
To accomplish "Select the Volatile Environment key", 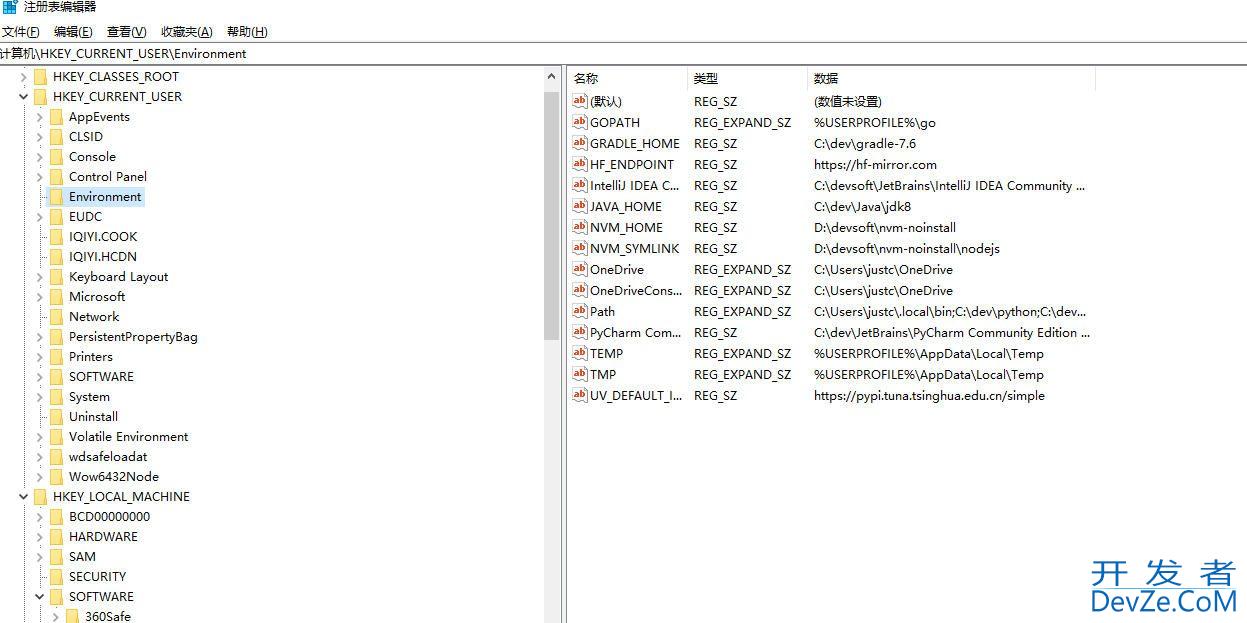I will (128, 437).
